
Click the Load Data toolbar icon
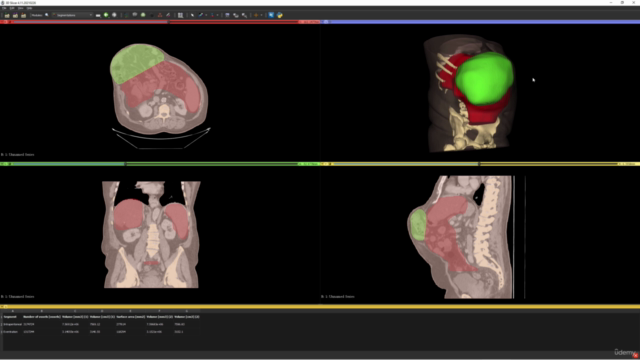click(7, 15)
